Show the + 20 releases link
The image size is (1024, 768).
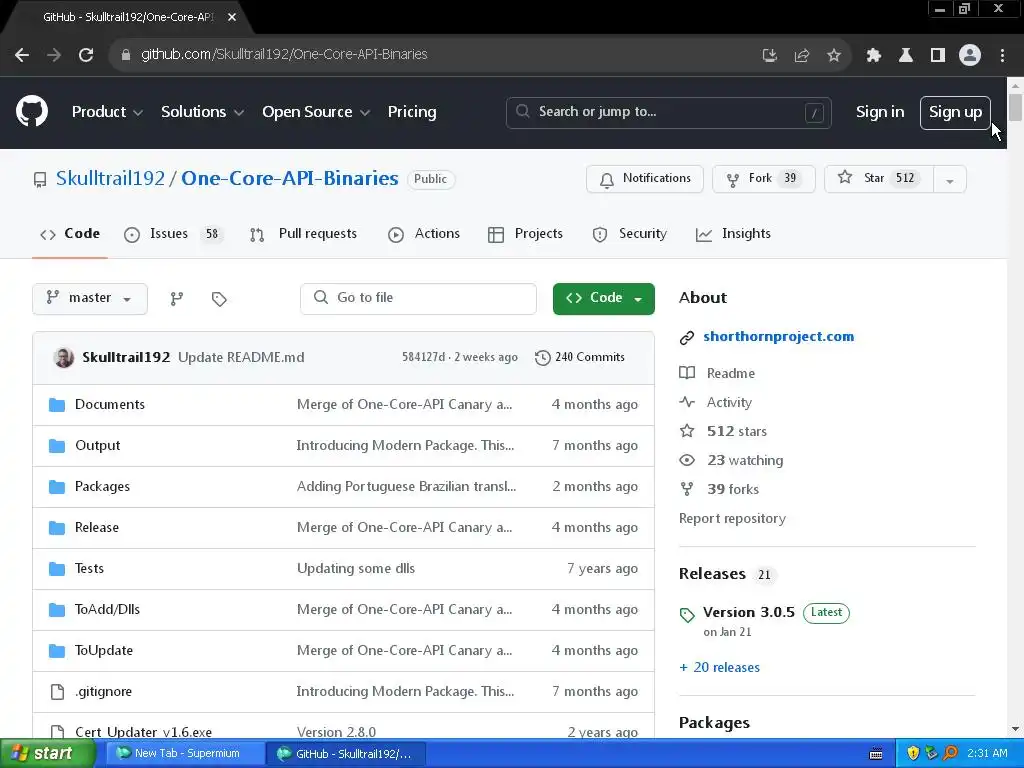tap(719, 667)
